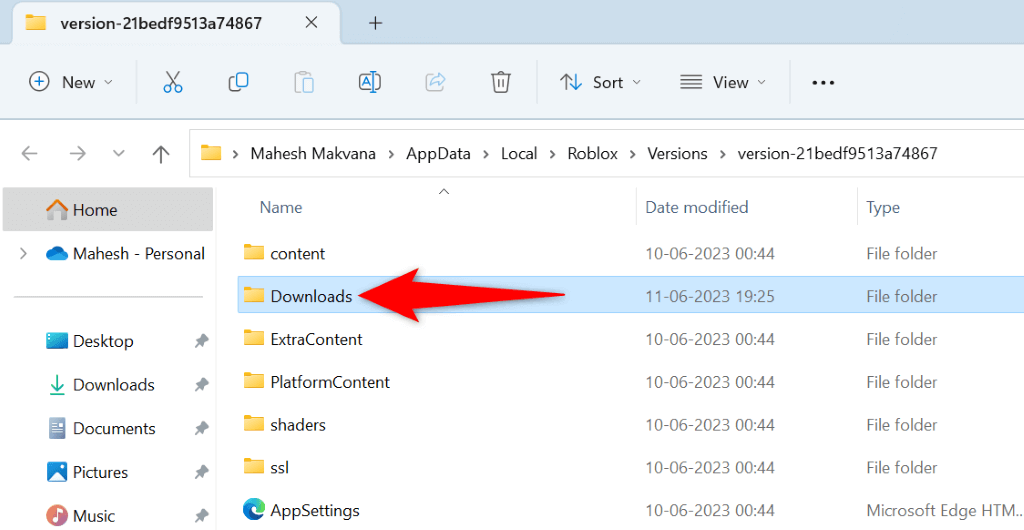Screen dimensions: 1024x530
Task: Expand the Mahesh - Personal OneDrive tree
Action: (x=23, y=254)
